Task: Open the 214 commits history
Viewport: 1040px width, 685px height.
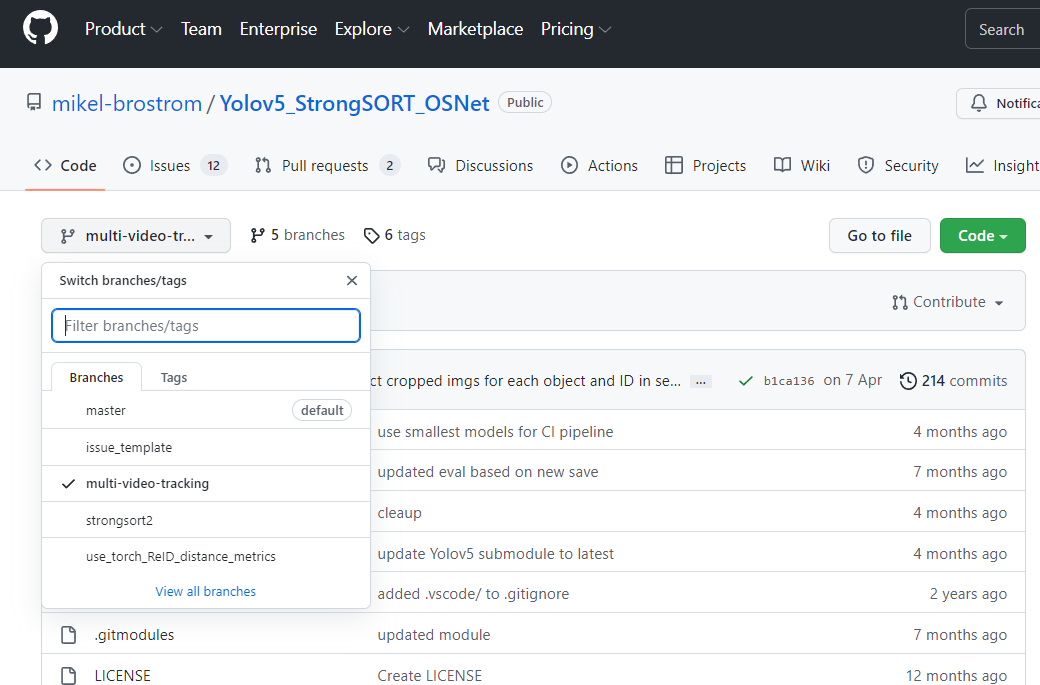Action: tap(953, 381)
